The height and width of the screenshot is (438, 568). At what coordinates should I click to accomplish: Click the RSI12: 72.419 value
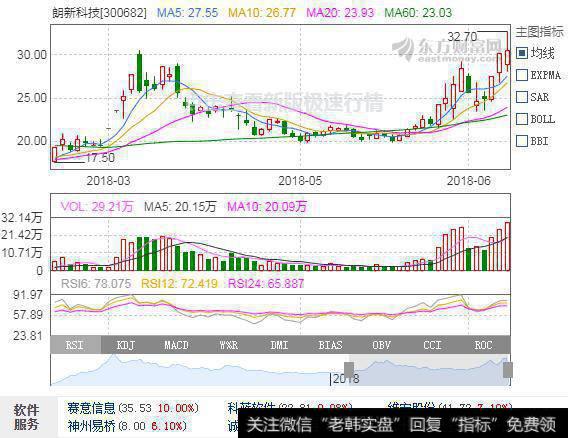179,283
